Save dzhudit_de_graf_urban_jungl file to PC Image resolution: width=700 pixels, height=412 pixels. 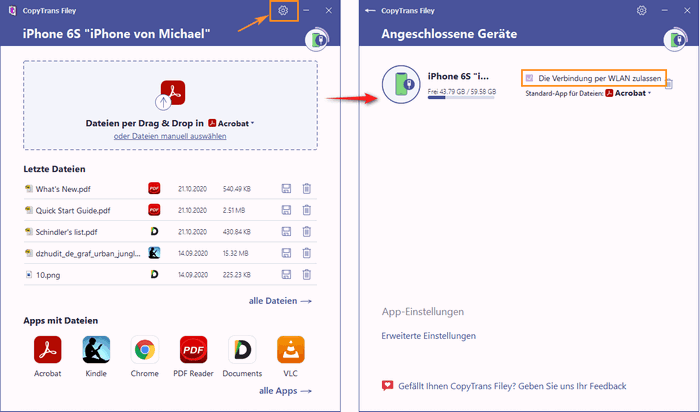coord(286,253)
